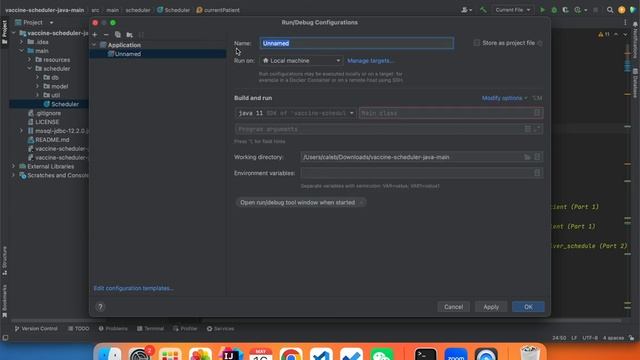
Task: Expand the Program arguments field icon
Action: tap(538, 129)
